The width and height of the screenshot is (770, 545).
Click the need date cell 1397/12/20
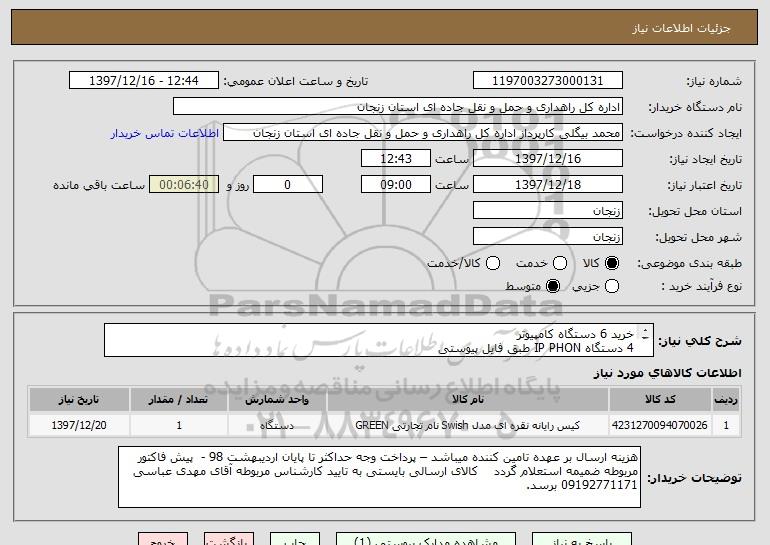tap(79, 425)
